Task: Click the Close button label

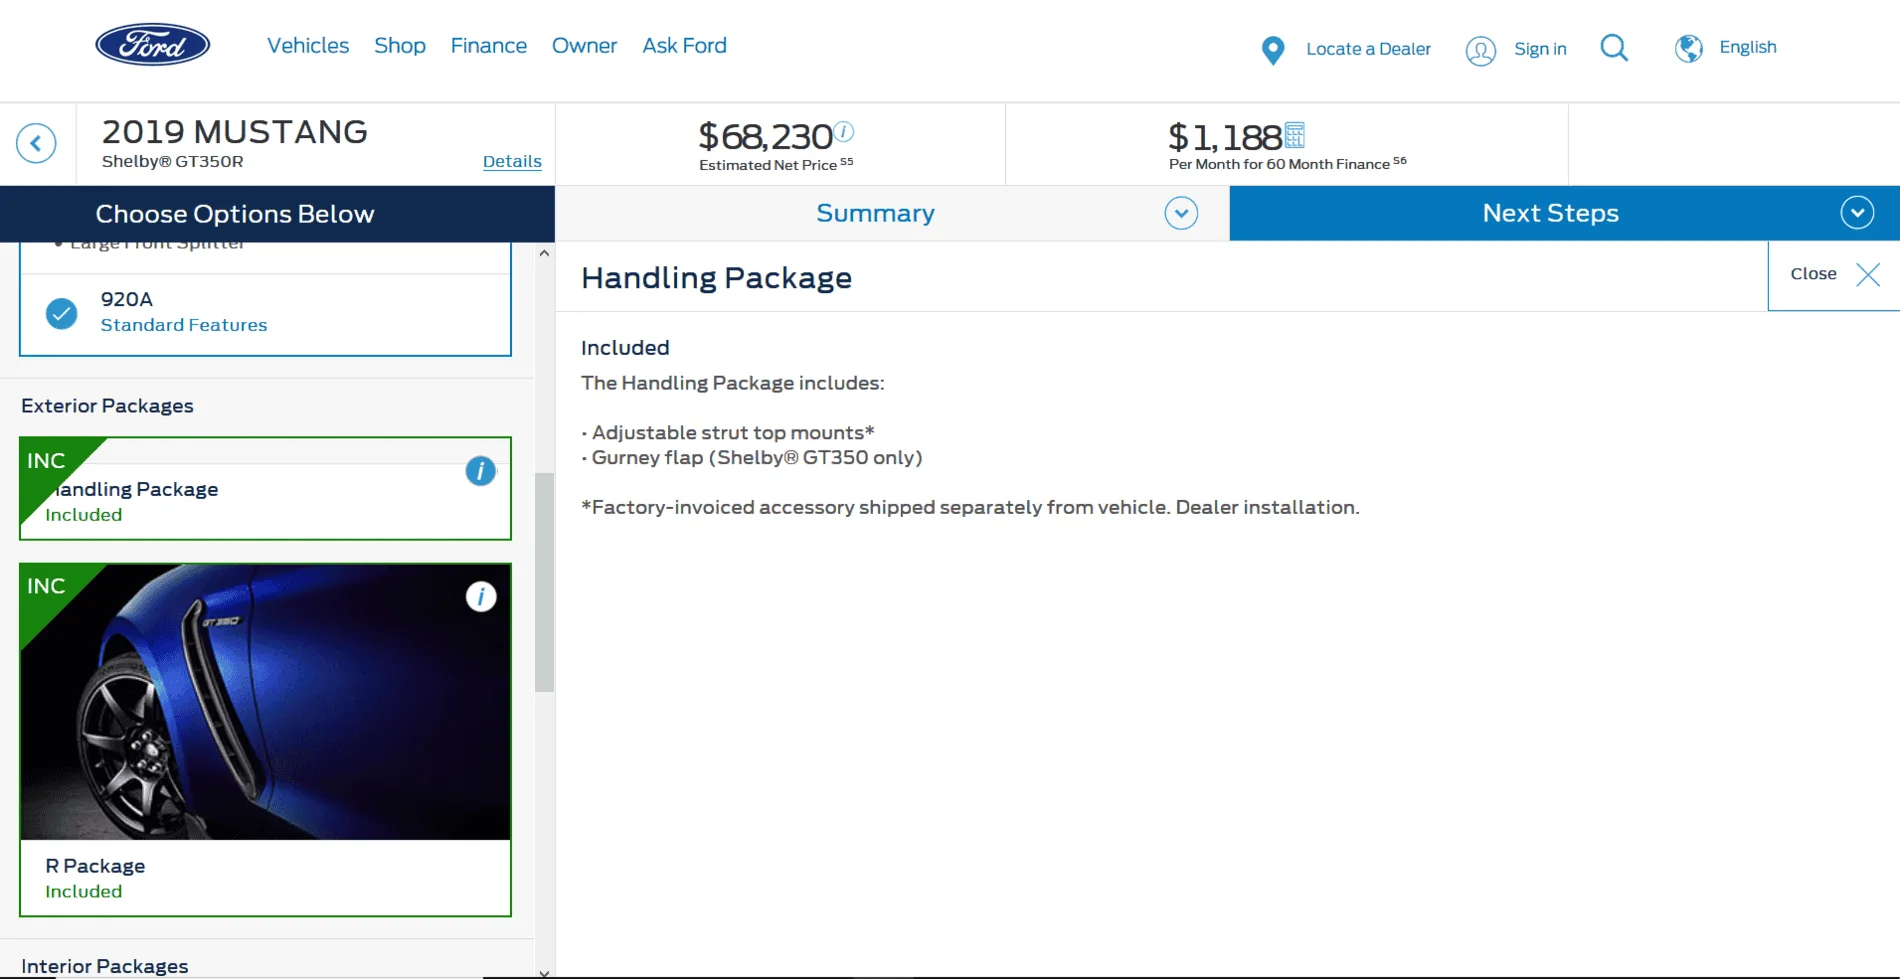Action: 1814,274
